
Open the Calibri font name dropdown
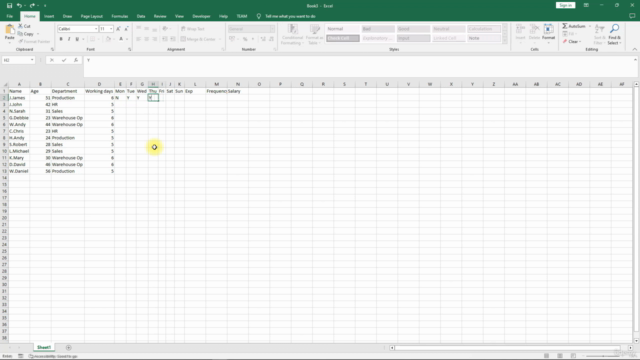pos(96,29)
